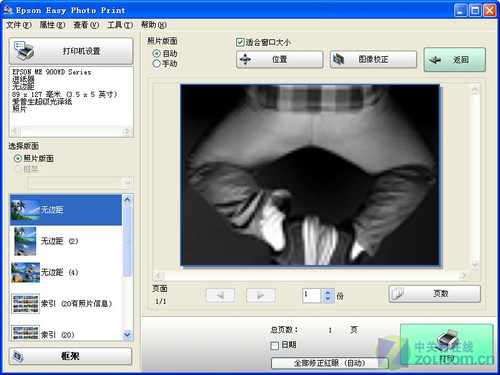Click the image correction icon on 图像校正
Image resolution: width=500 pixels, height=375 pixels.
[x=339, y=59]
